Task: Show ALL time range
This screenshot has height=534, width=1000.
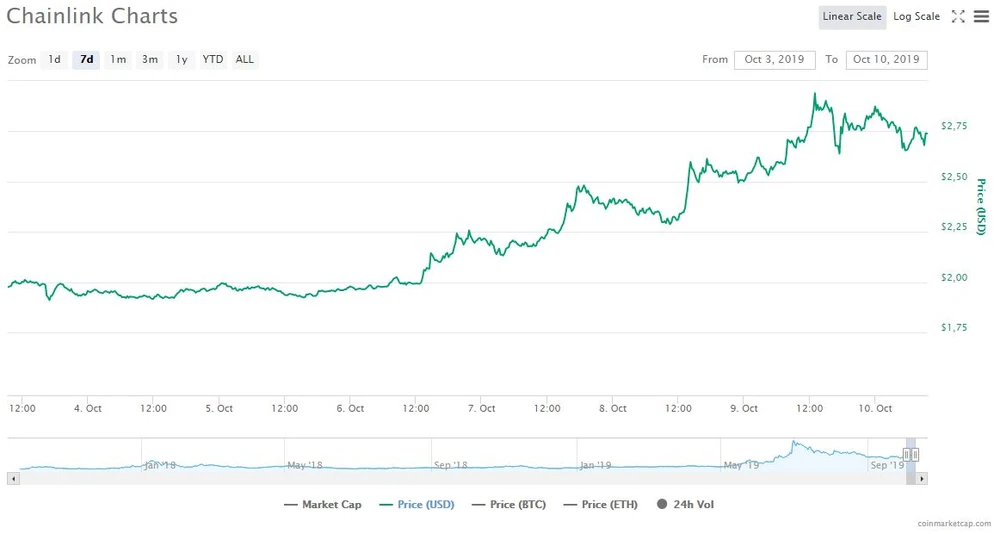Action: [245, 60]
